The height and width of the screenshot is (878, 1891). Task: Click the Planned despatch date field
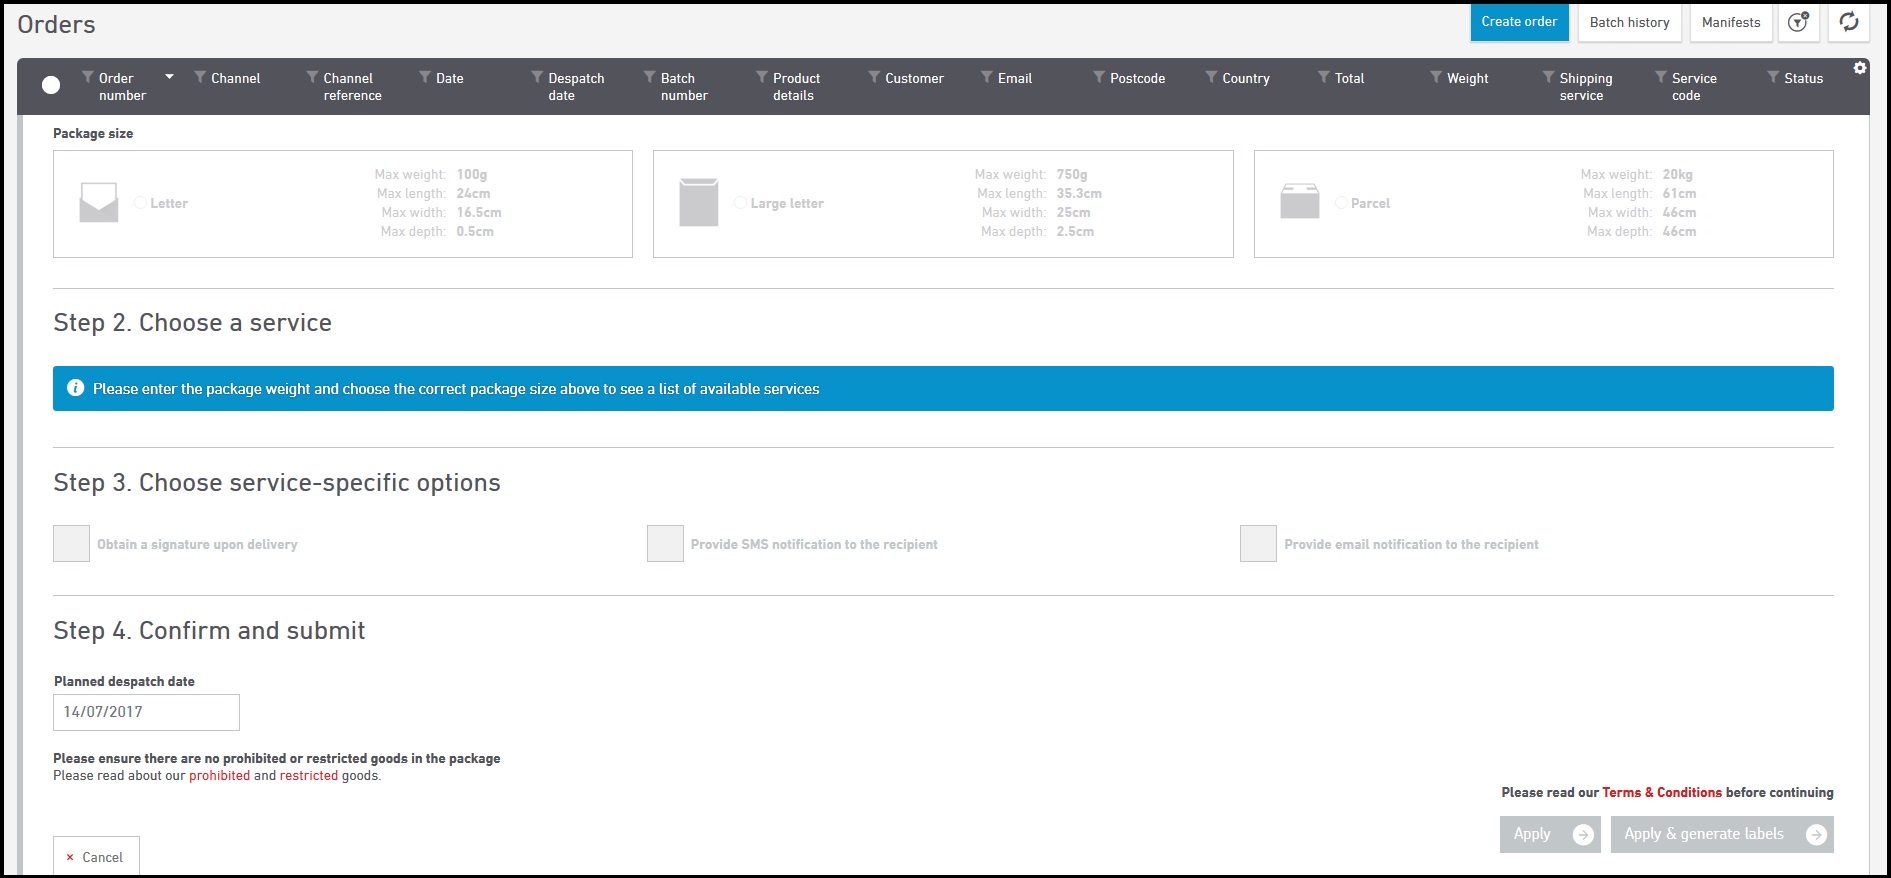click(146, 712)
